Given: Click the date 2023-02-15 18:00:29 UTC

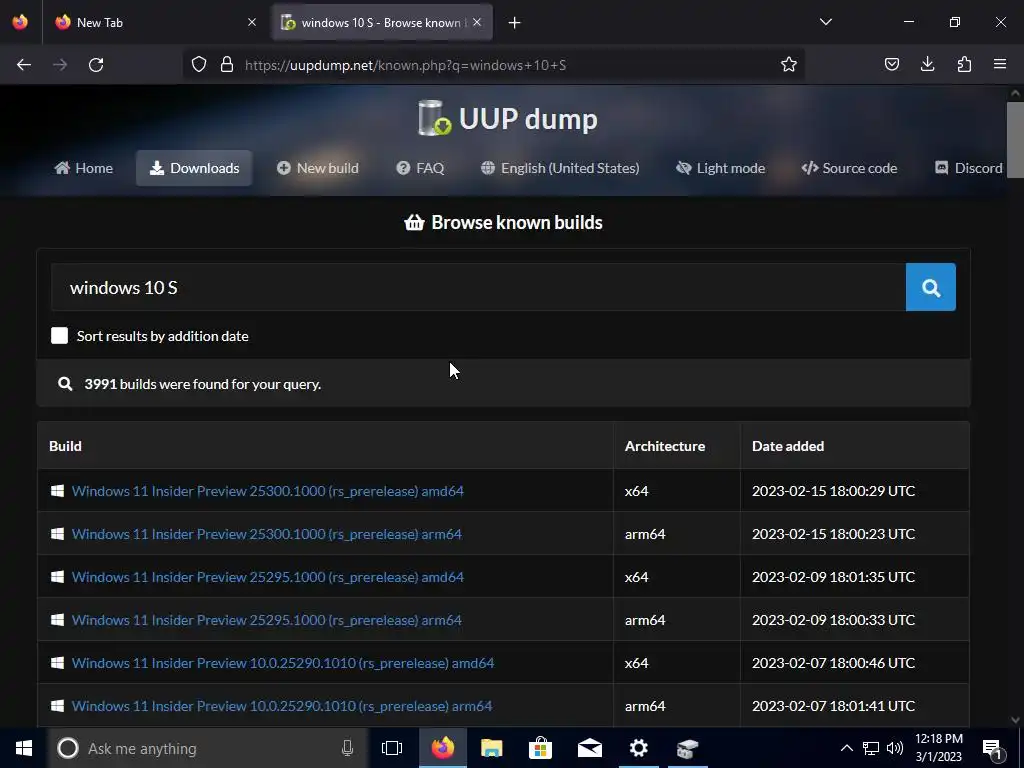Looking at the screenshot, I should (833, 490).
